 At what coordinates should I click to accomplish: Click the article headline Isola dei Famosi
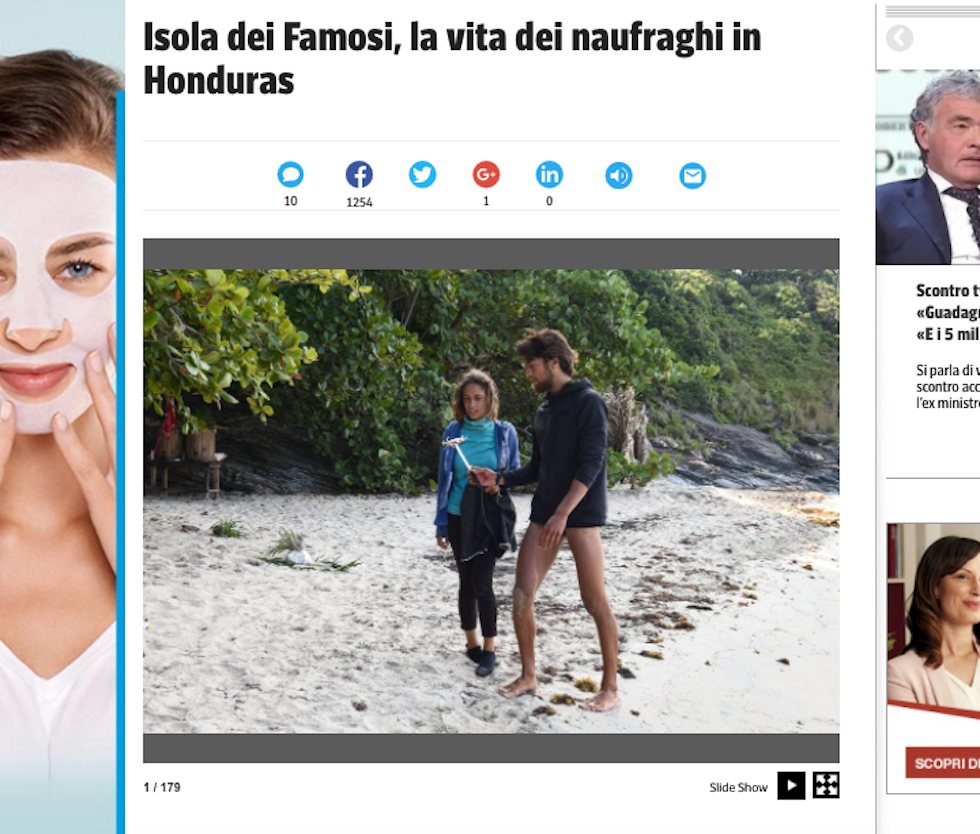452,59
